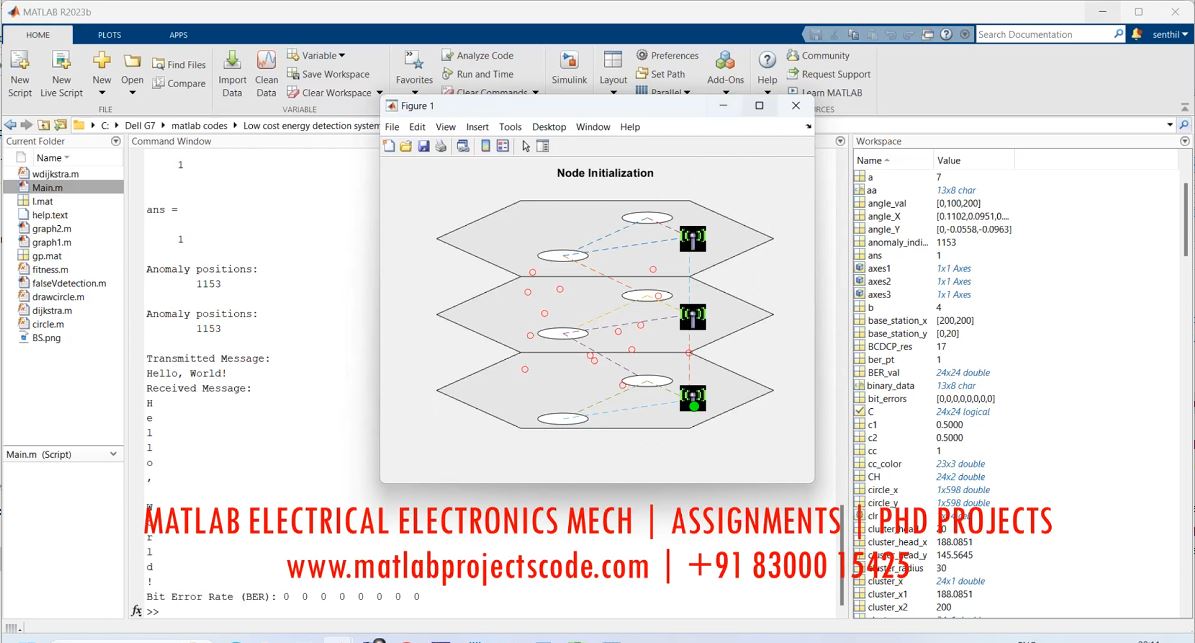Open the Tools menu in Figure 1
Viewport: 1195px width, 643px height.
(x=510, y=127)
